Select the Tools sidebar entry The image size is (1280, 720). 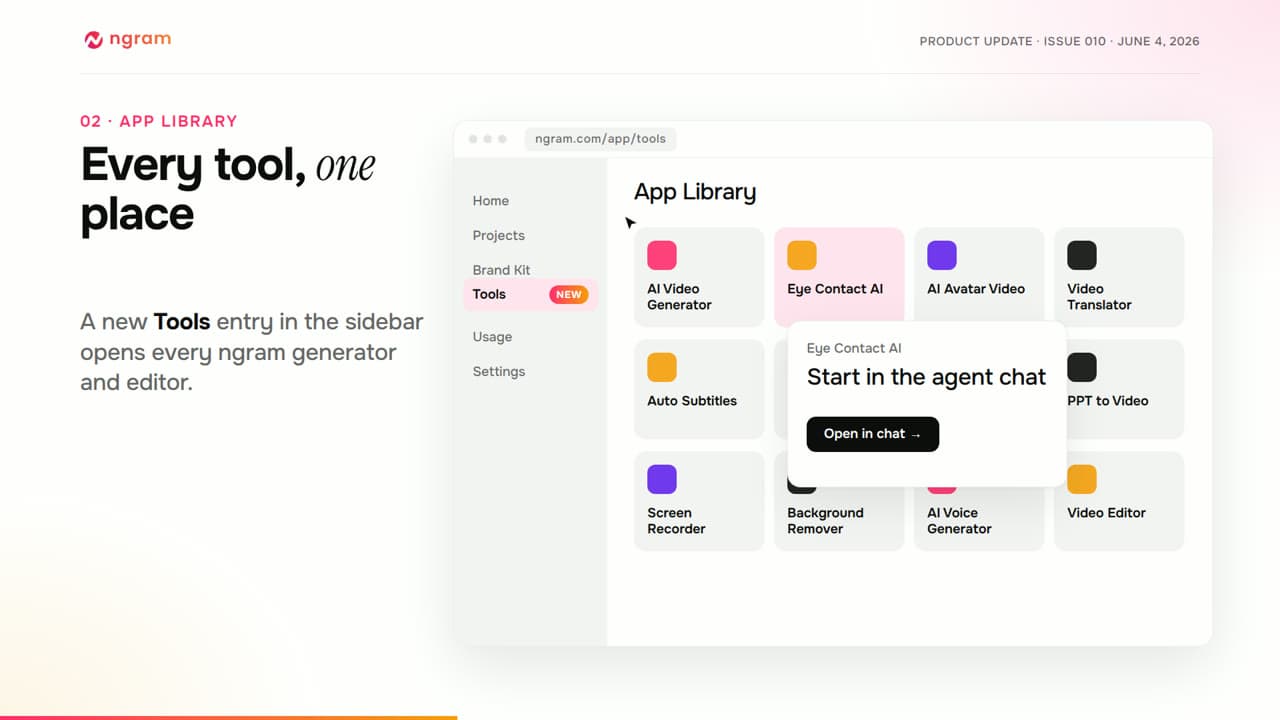531,294
